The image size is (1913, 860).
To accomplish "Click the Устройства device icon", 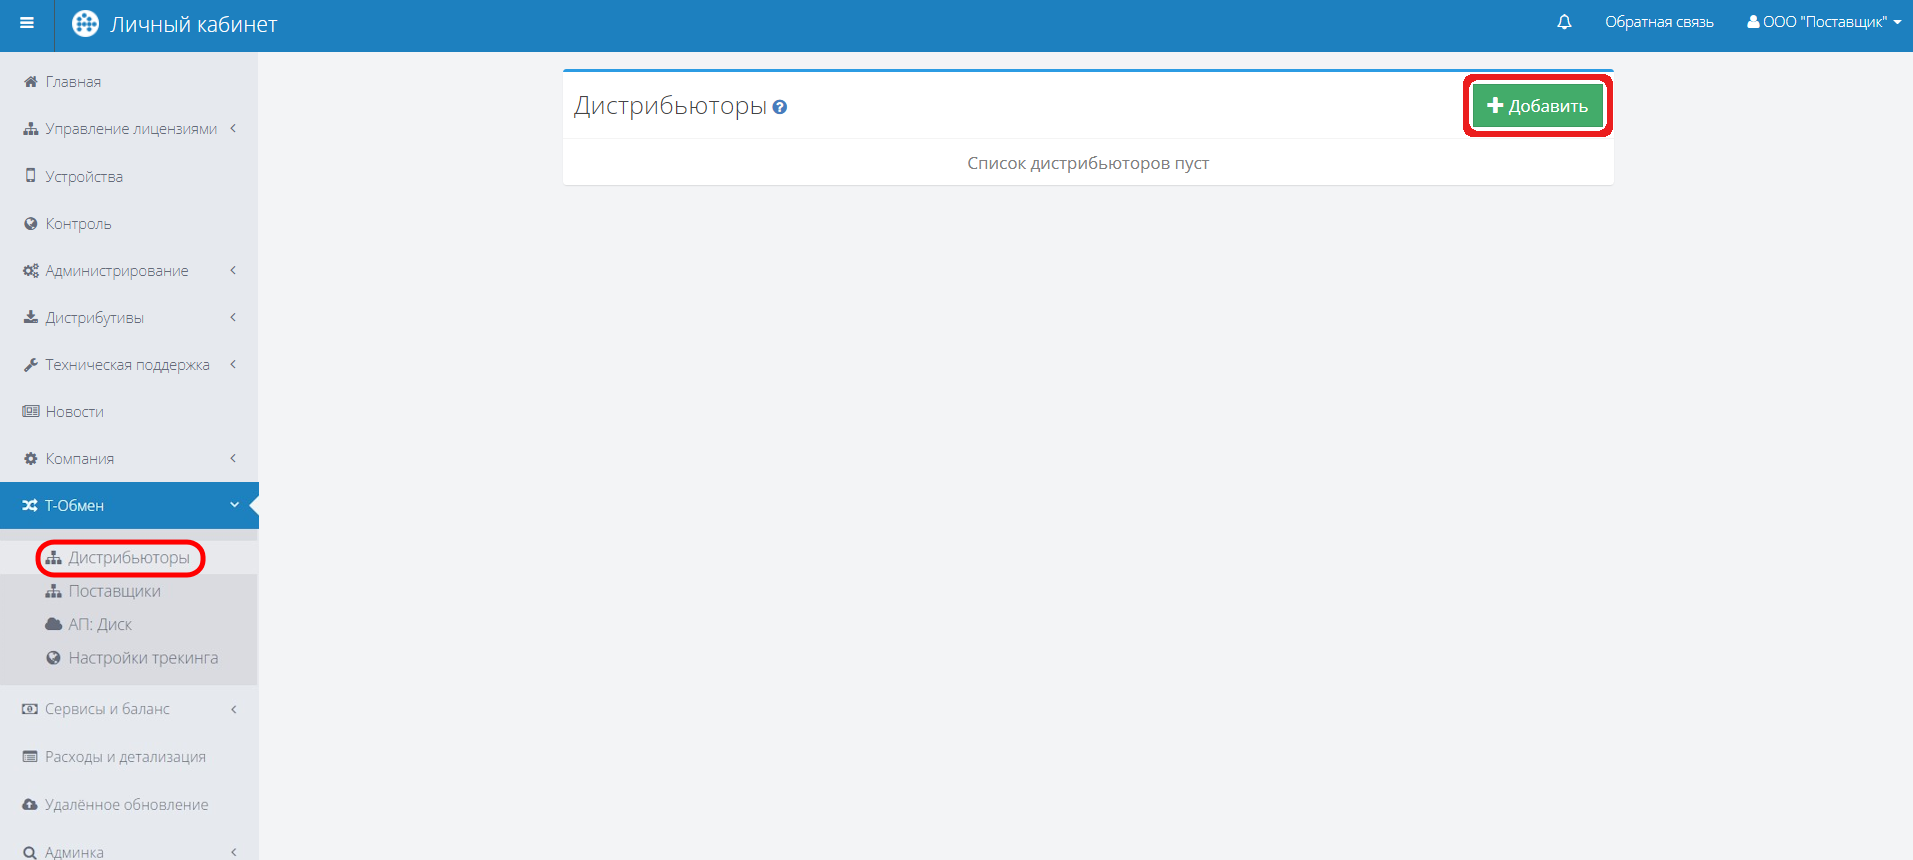I will pos(31,176).
